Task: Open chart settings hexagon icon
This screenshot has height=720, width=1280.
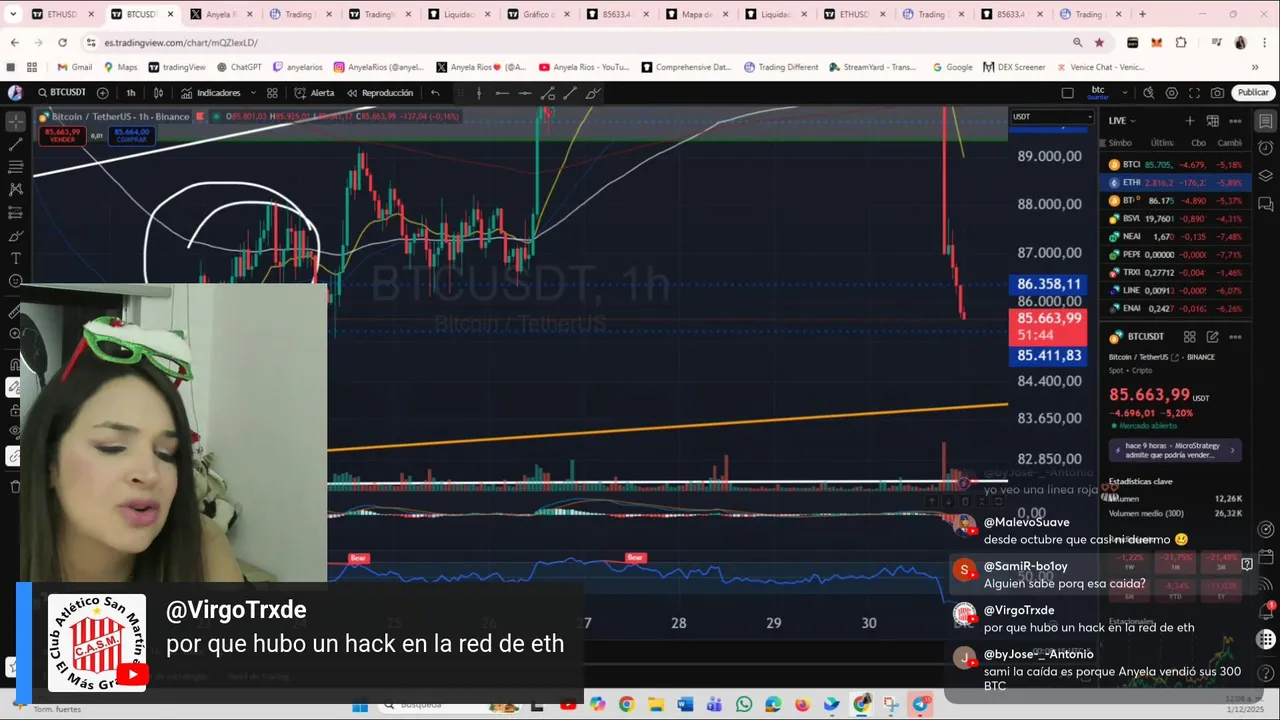Action: 1172,93
